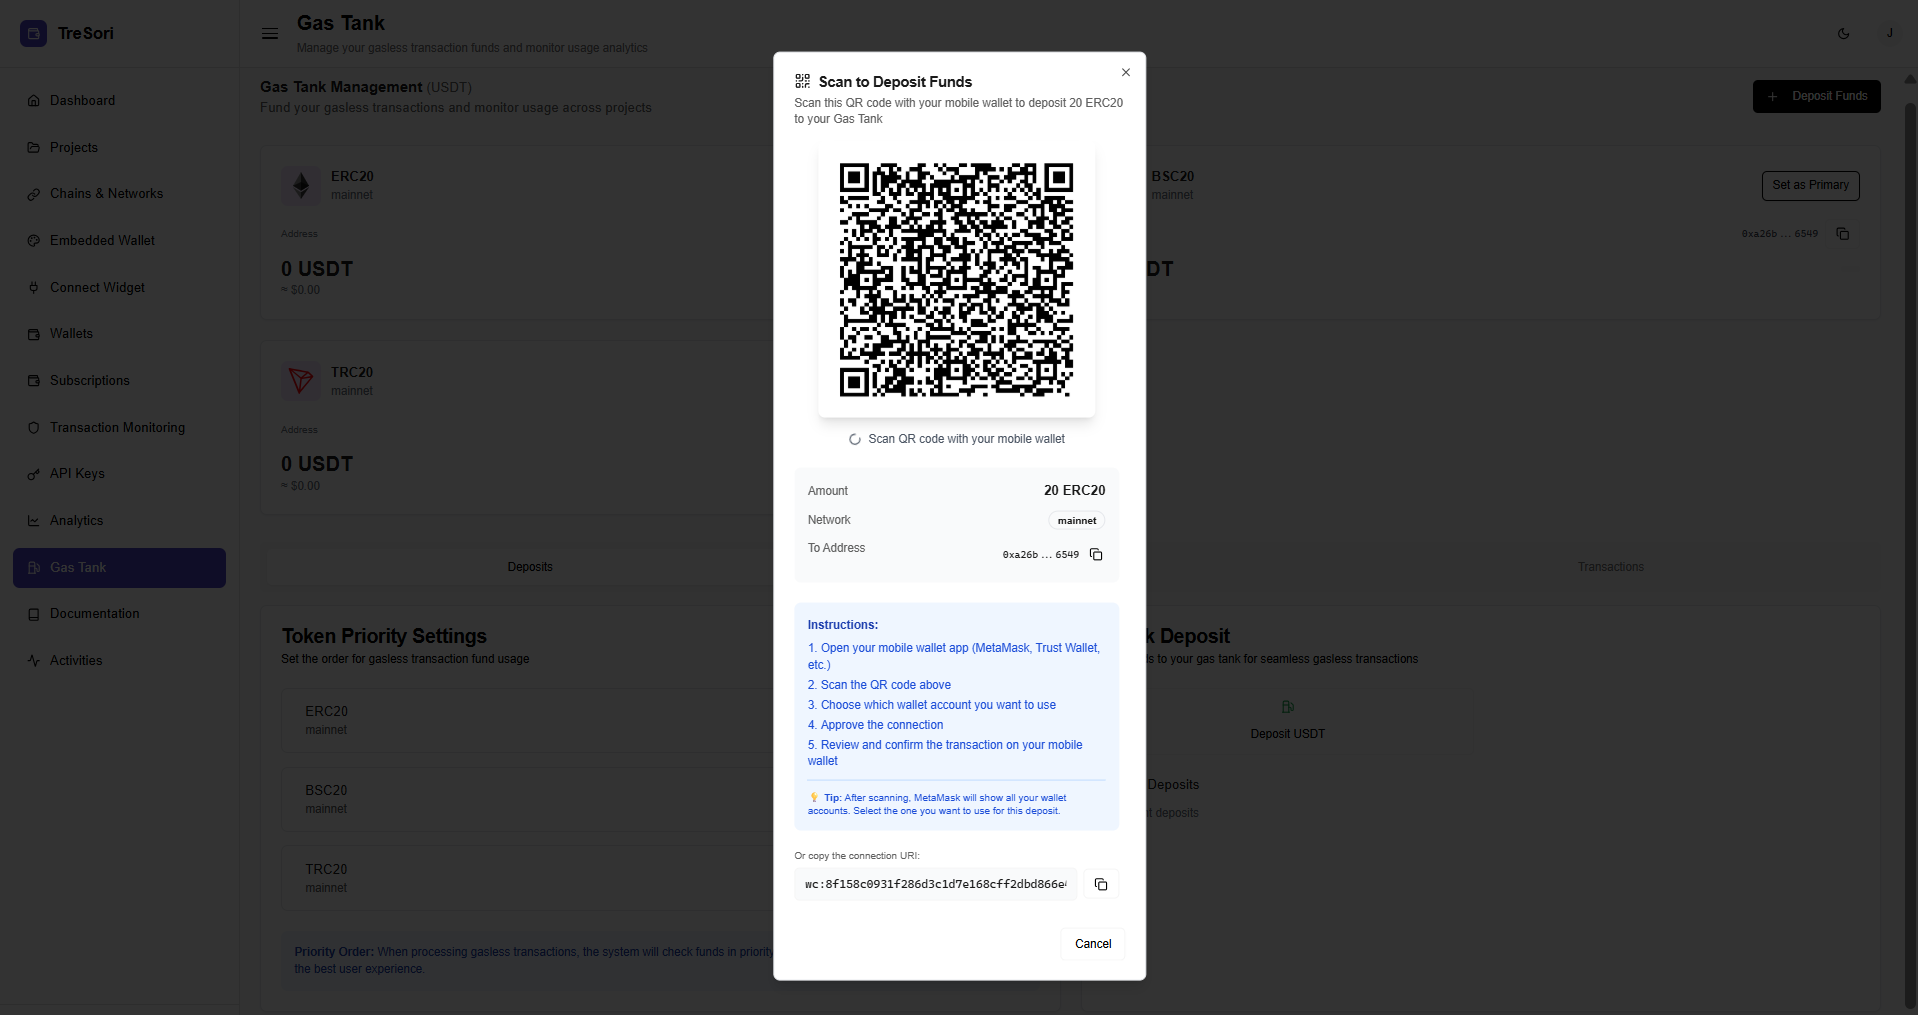Close the Scan to Deposit Funds dialog
The width and height of the screenshot is (1918, 1015).
coord(1126,73)
